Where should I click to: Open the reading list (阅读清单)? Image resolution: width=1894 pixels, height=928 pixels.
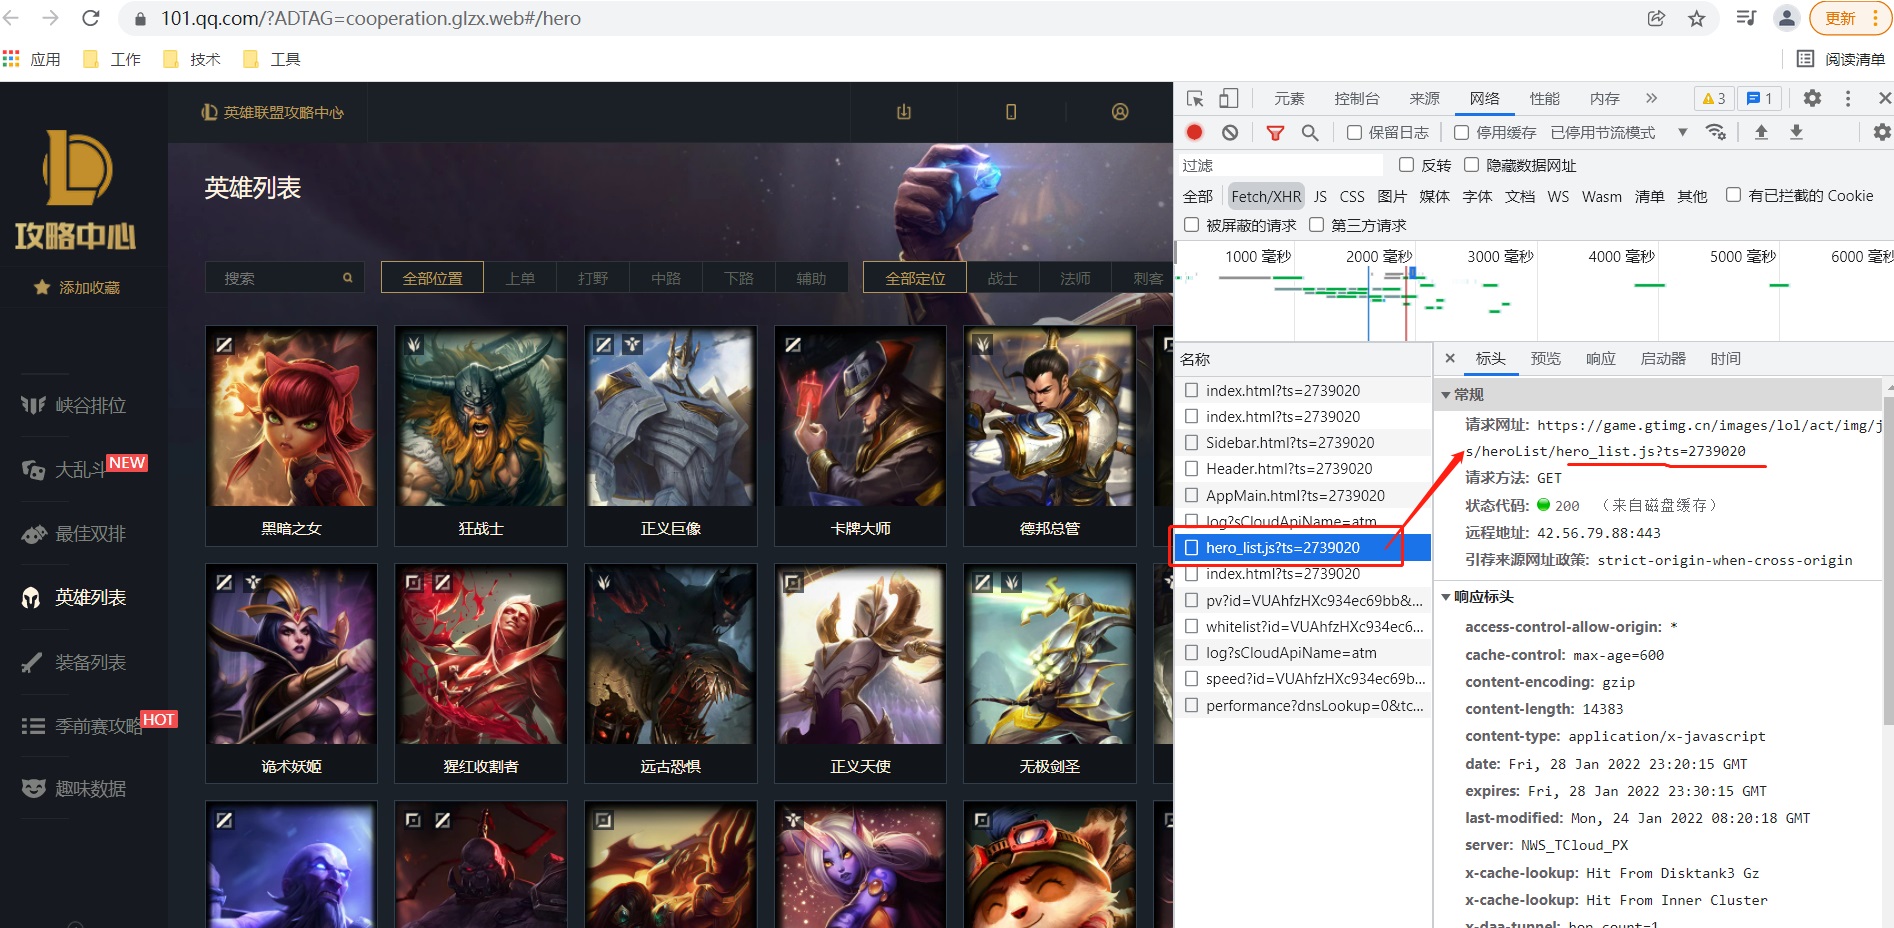tap(1841, 59)
